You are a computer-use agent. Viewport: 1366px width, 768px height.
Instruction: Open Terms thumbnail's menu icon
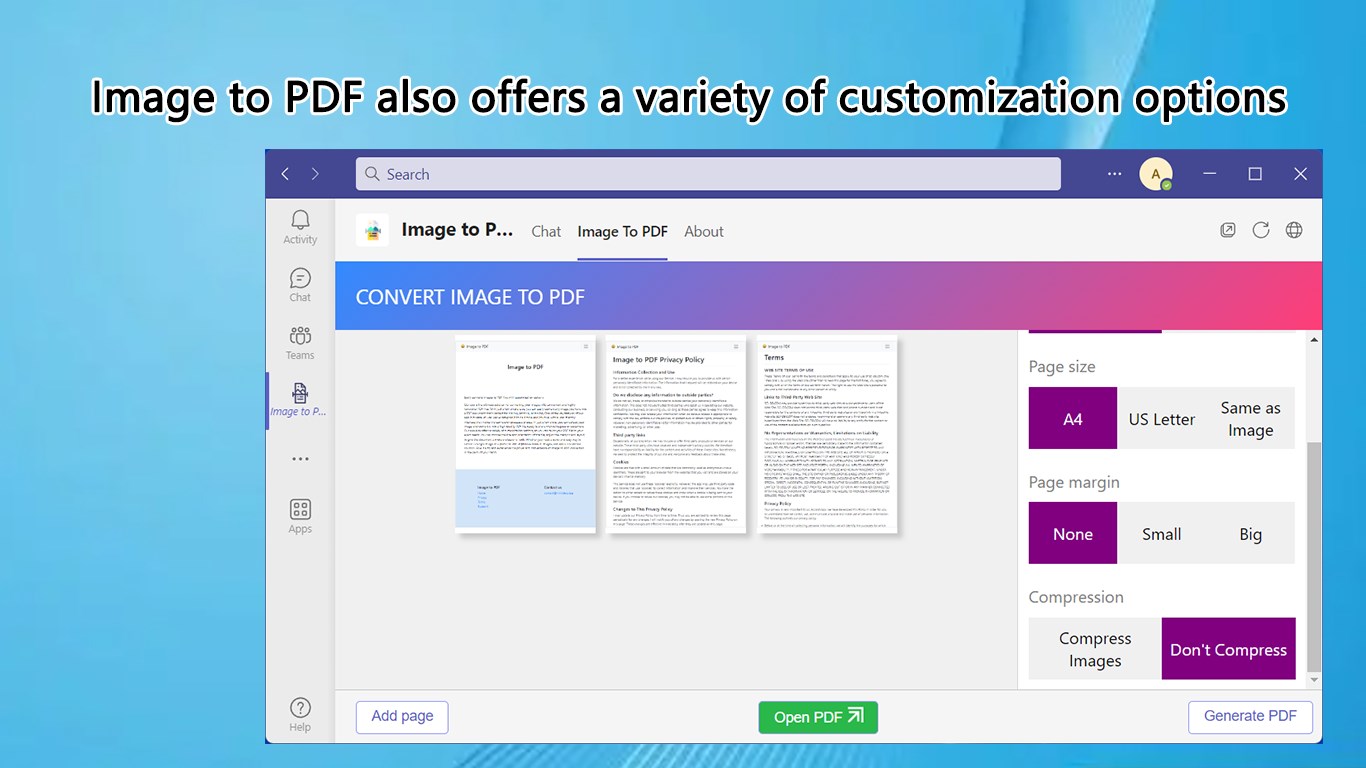888,346
